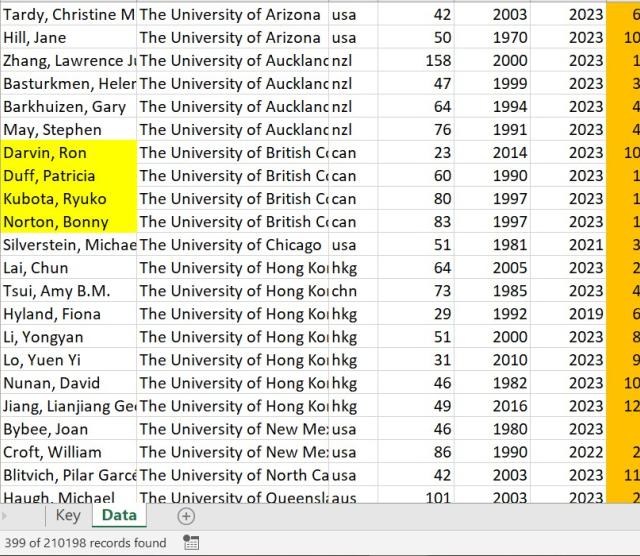
Task: Select highlighted cell 'Kubota, Ryuko'
Action: pos(69,199)
